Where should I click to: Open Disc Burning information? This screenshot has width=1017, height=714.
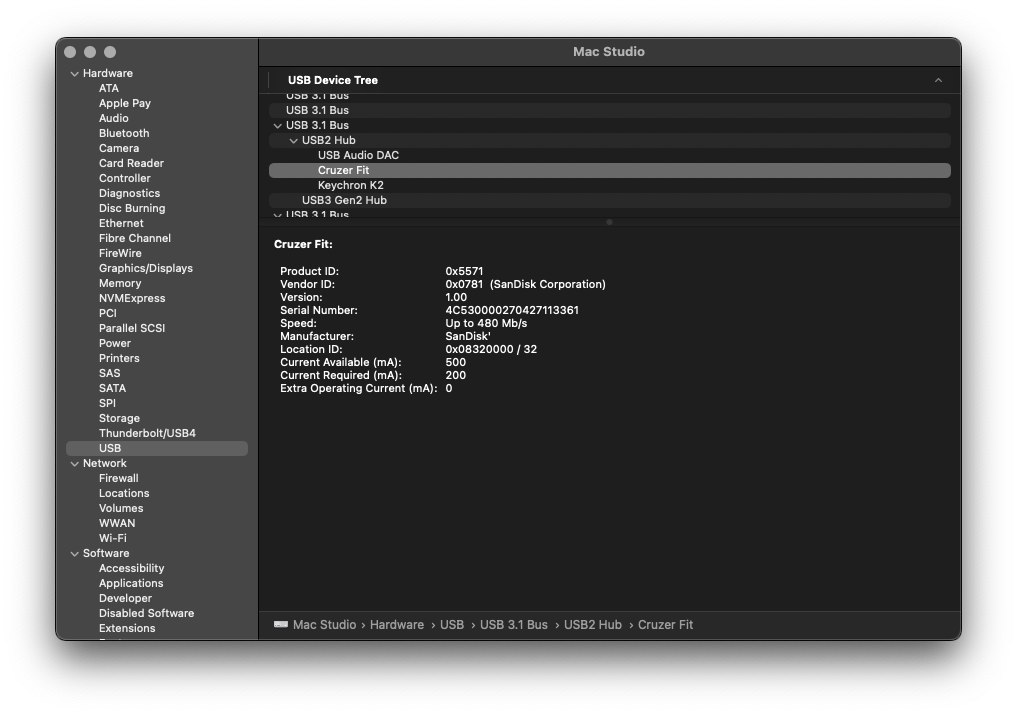coord(132,208)
